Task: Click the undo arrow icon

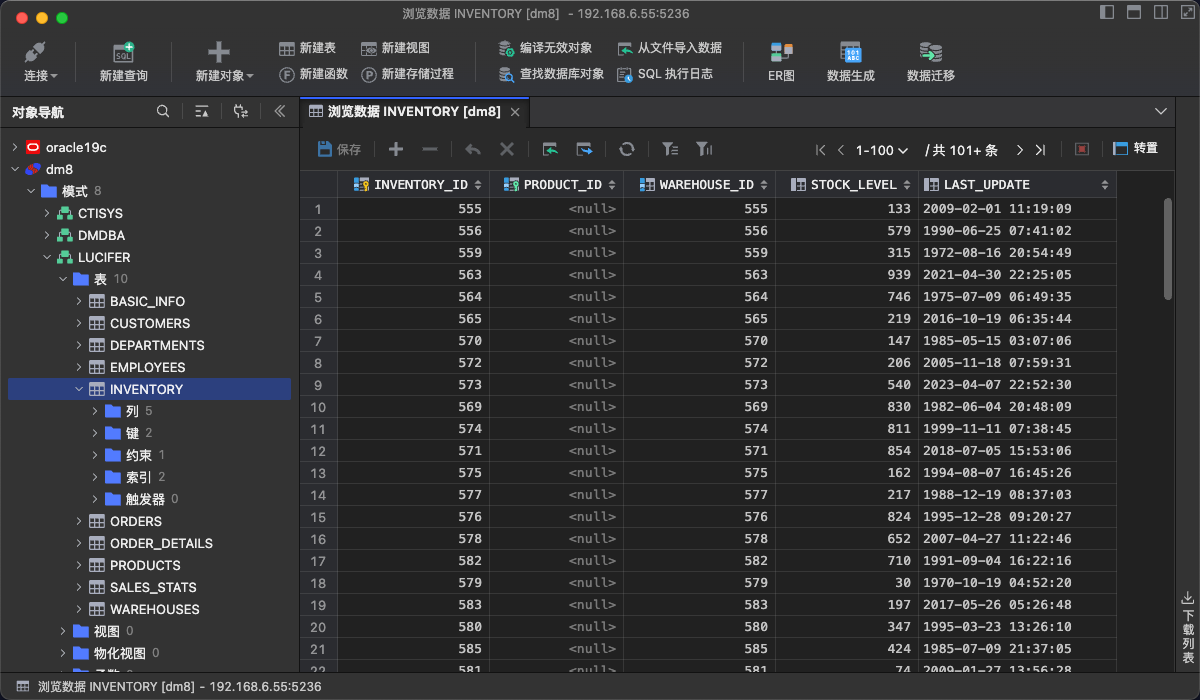Action: coord(473,149)
